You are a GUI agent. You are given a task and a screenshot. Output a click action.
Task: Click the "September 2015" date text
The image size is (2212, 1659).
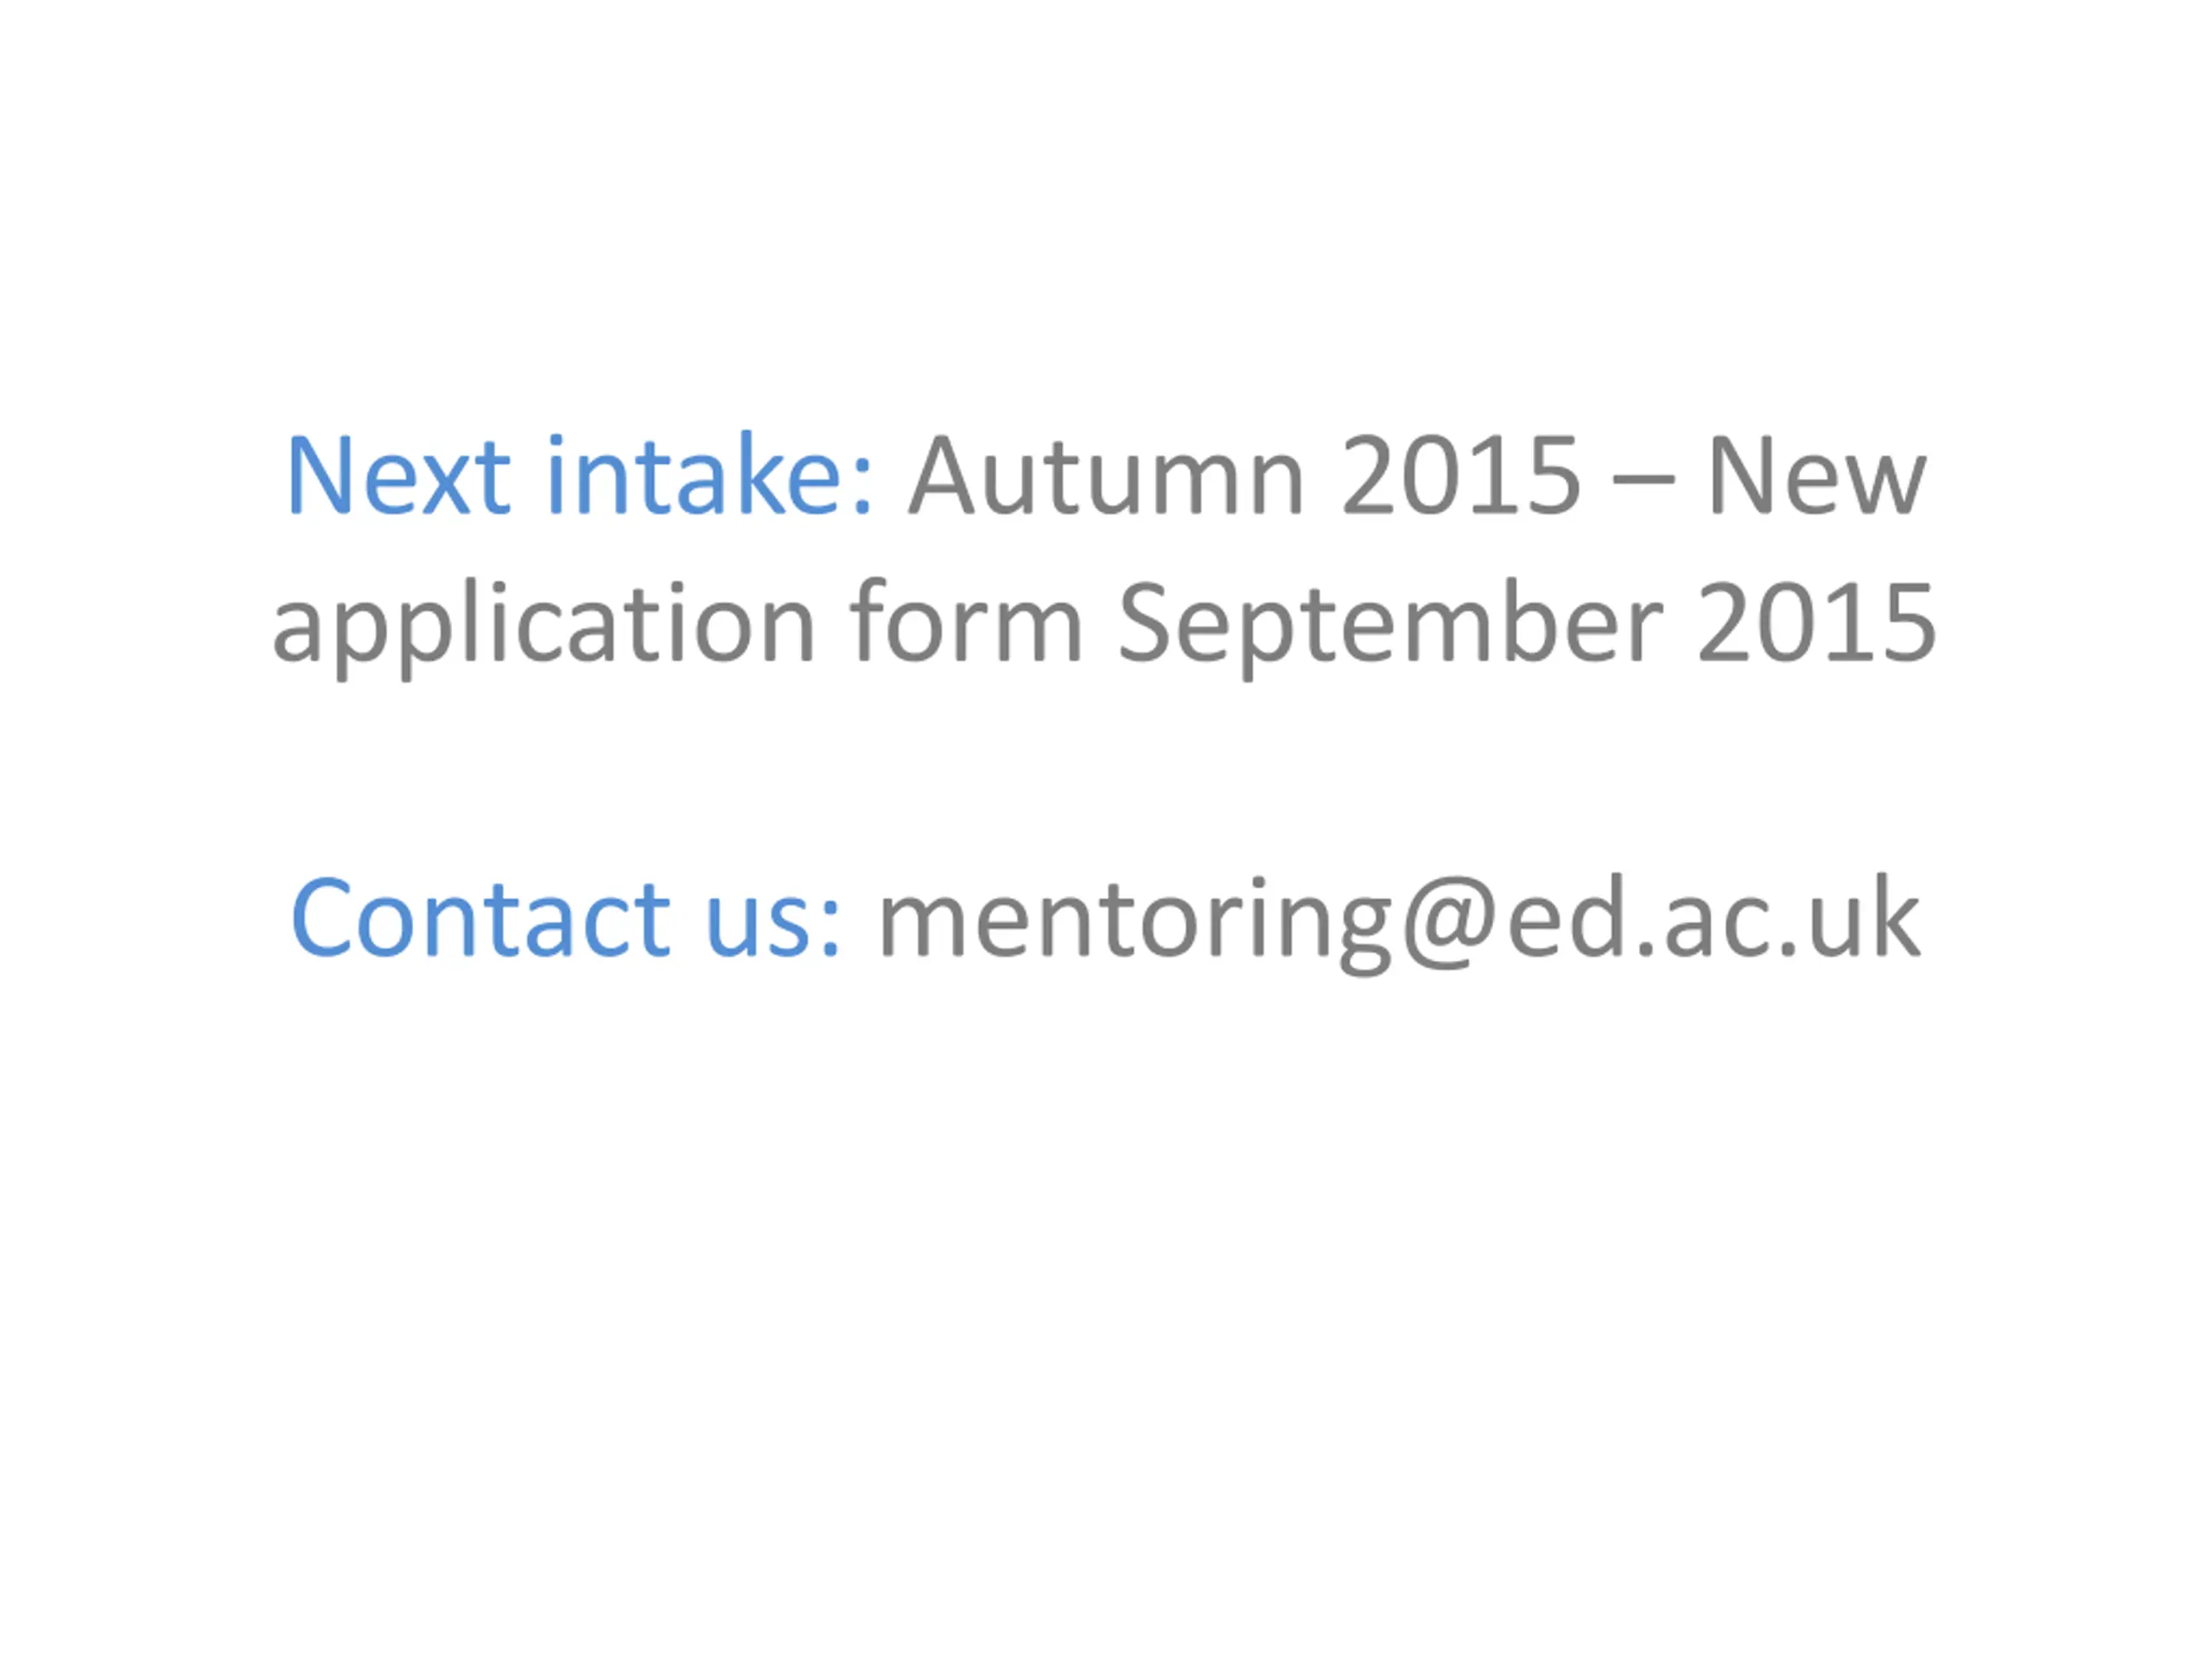pos(1526,624)
